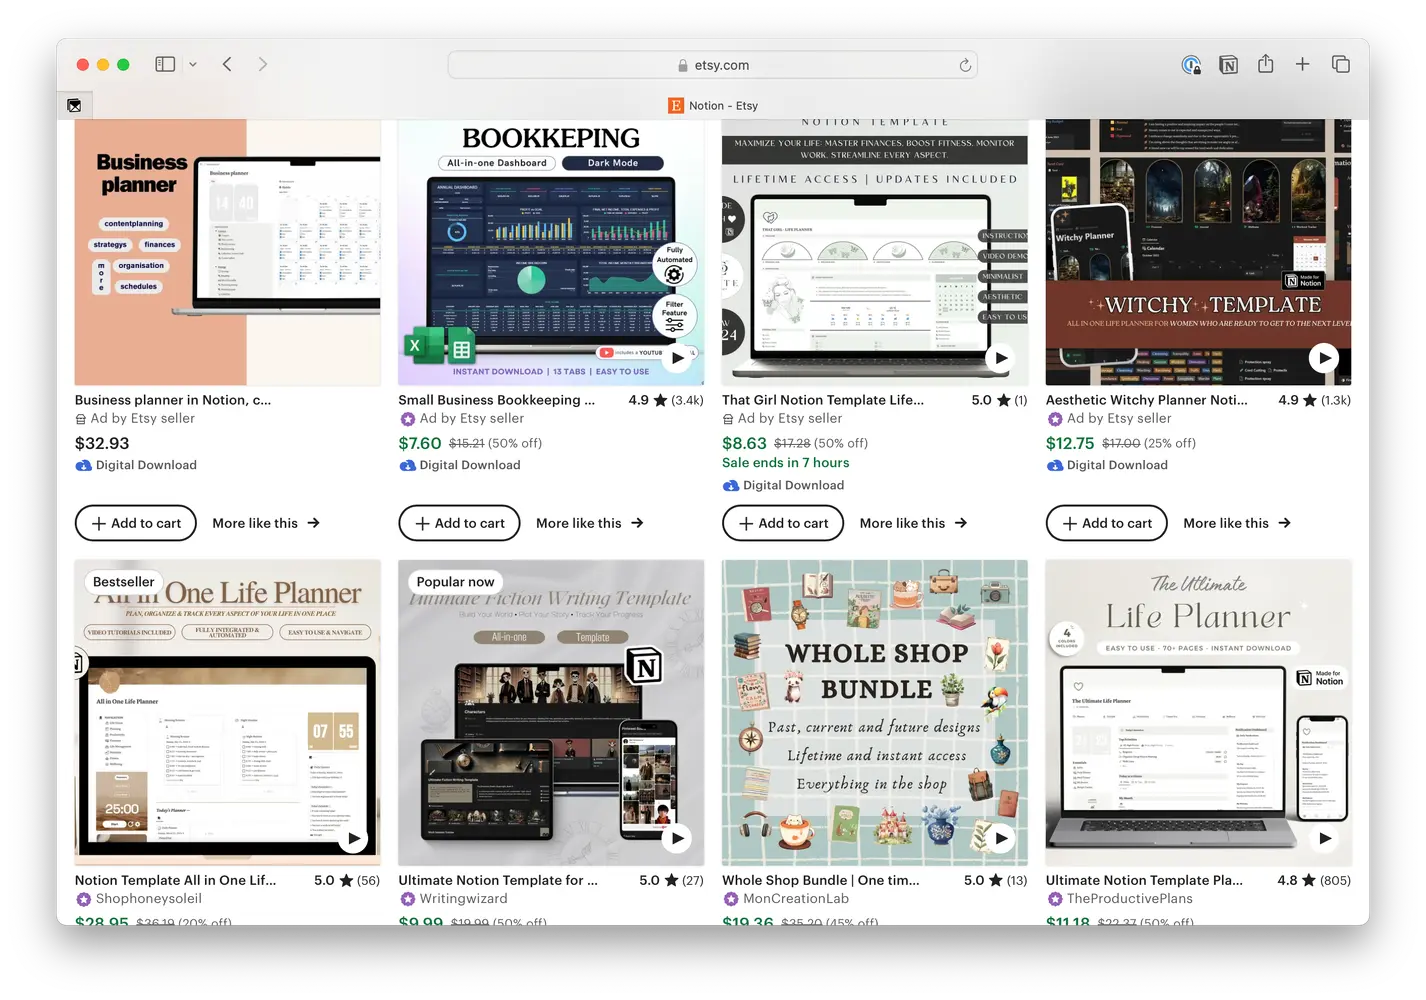Add Business planner to cart

tap(136, 523)
